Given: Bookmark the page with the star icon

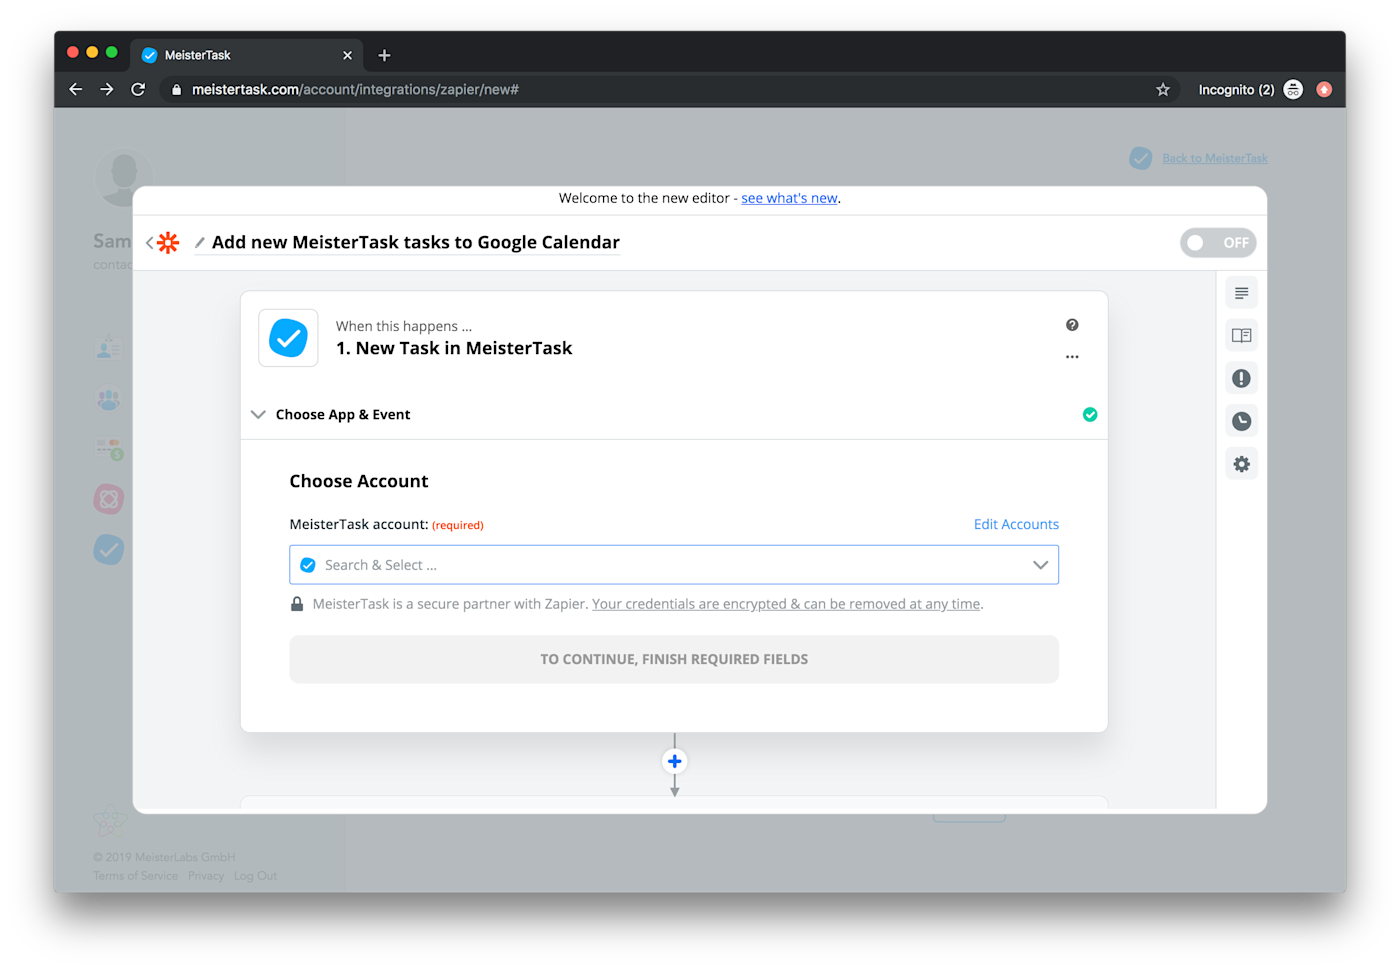Looking at the screenshot, I should click(x=1163, y=90).
